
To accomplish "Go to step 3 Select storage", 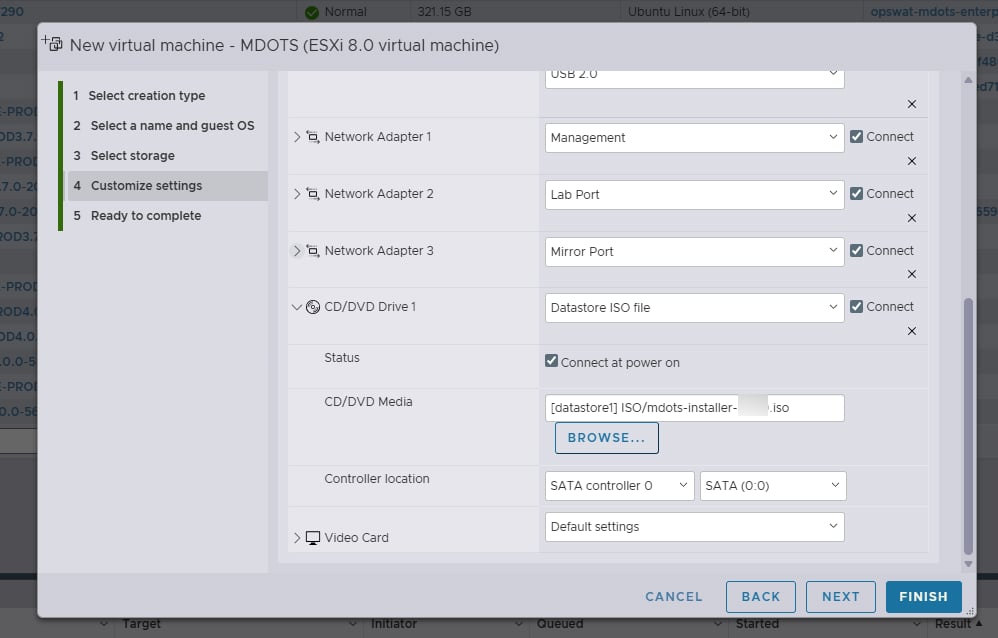I will pos(132,156).
